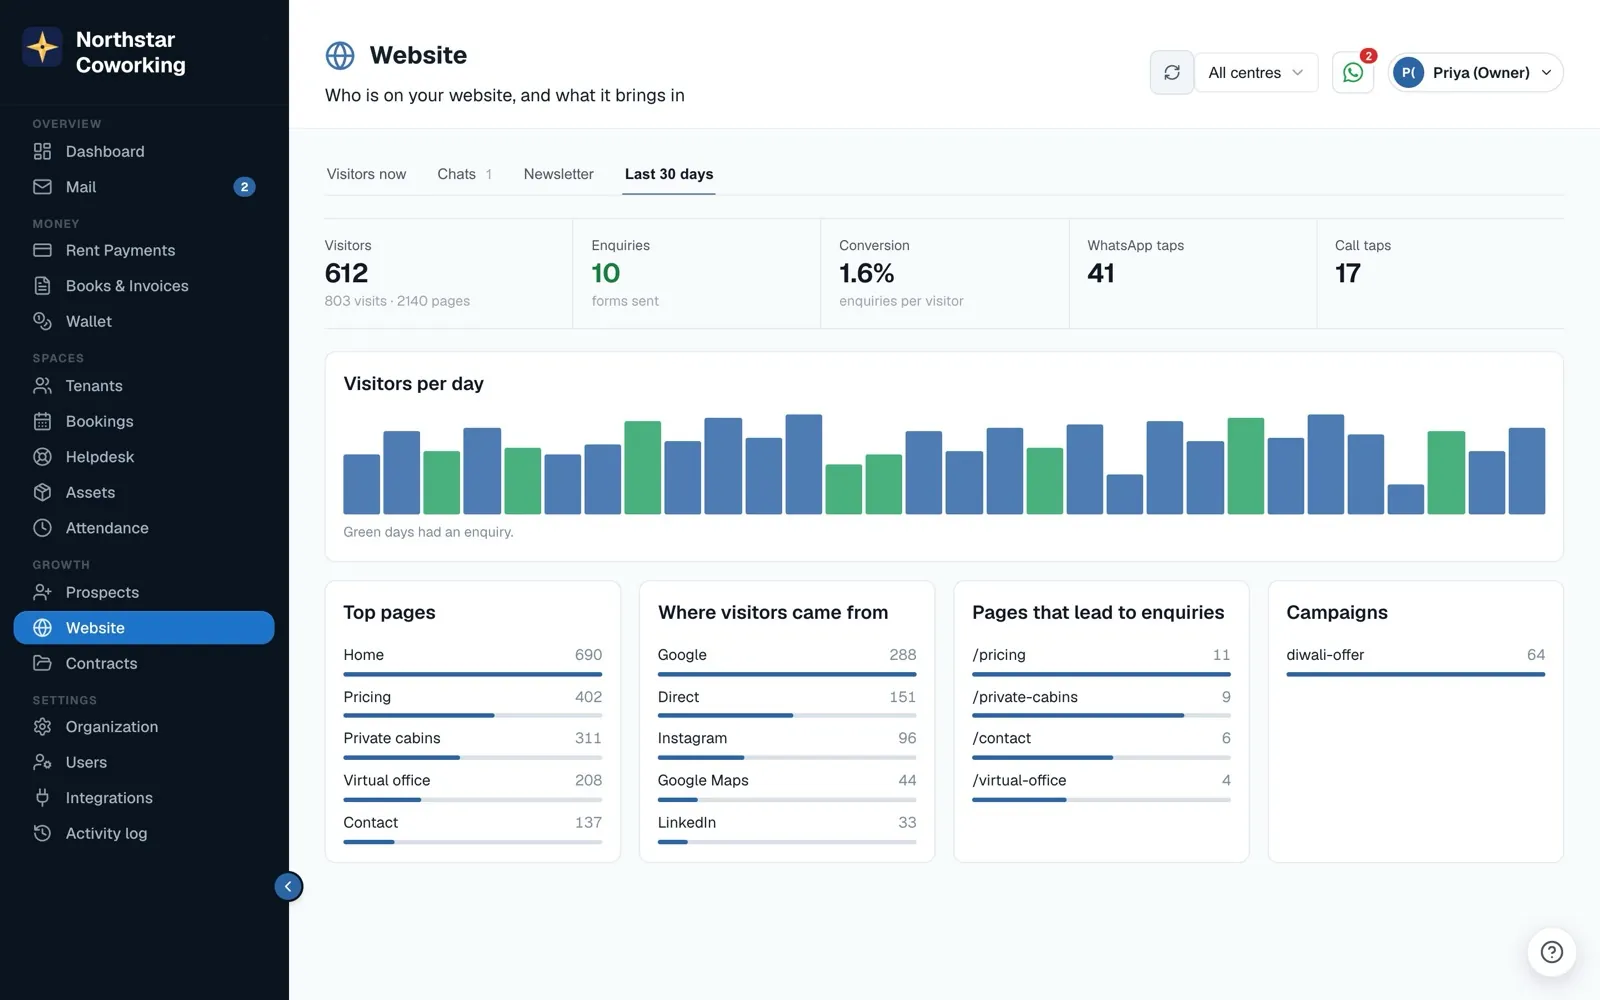Click the Home row in Top pages
This screenshot has width=1600, height=1000.
click(472, 661)
